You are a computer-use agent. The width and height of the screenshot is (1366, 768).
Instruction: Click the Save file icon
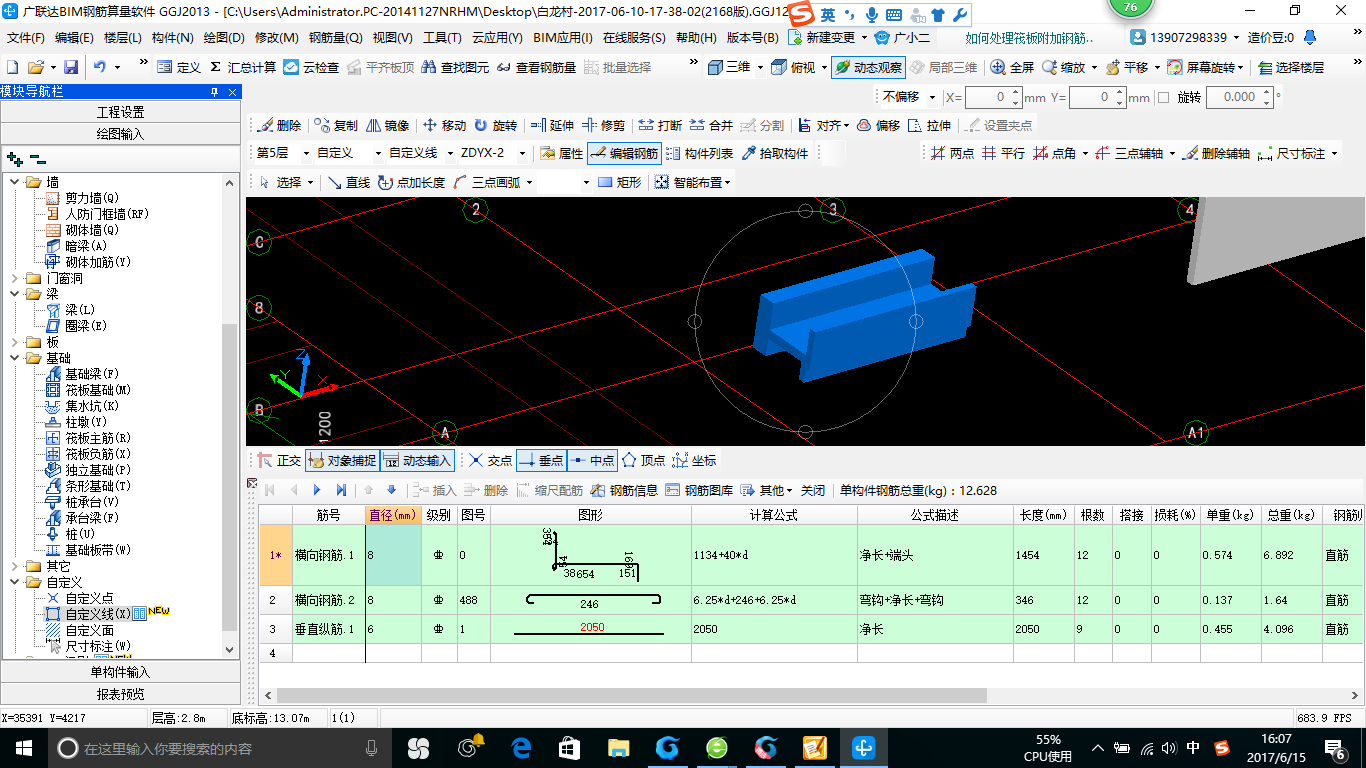click(x=71, y=67)
